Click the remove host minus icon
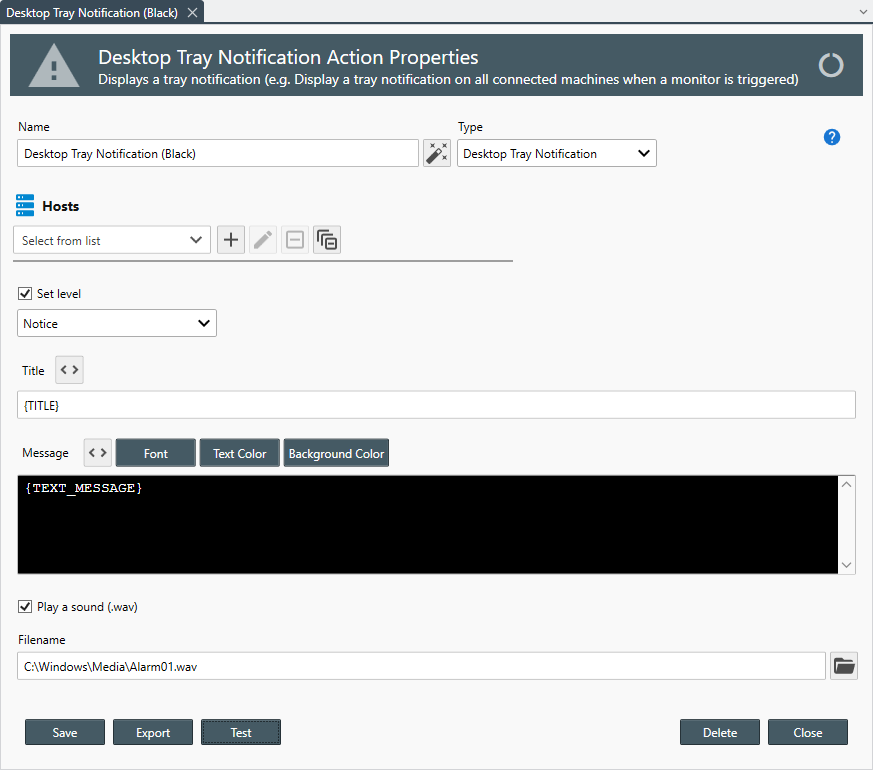The image size is (873, 770). tap(295, 240)
